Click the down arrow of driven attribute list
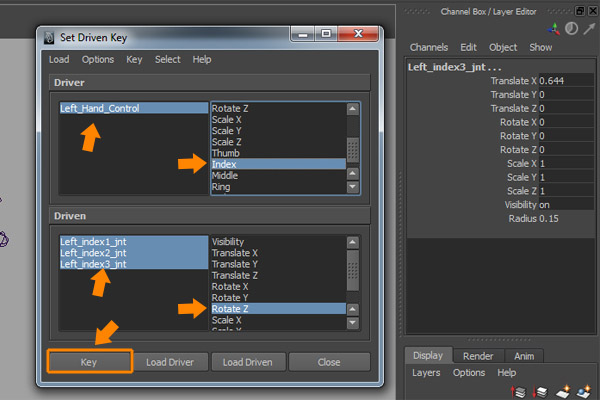Viewport: 600px width, 400px height. [x=352, y=323]
